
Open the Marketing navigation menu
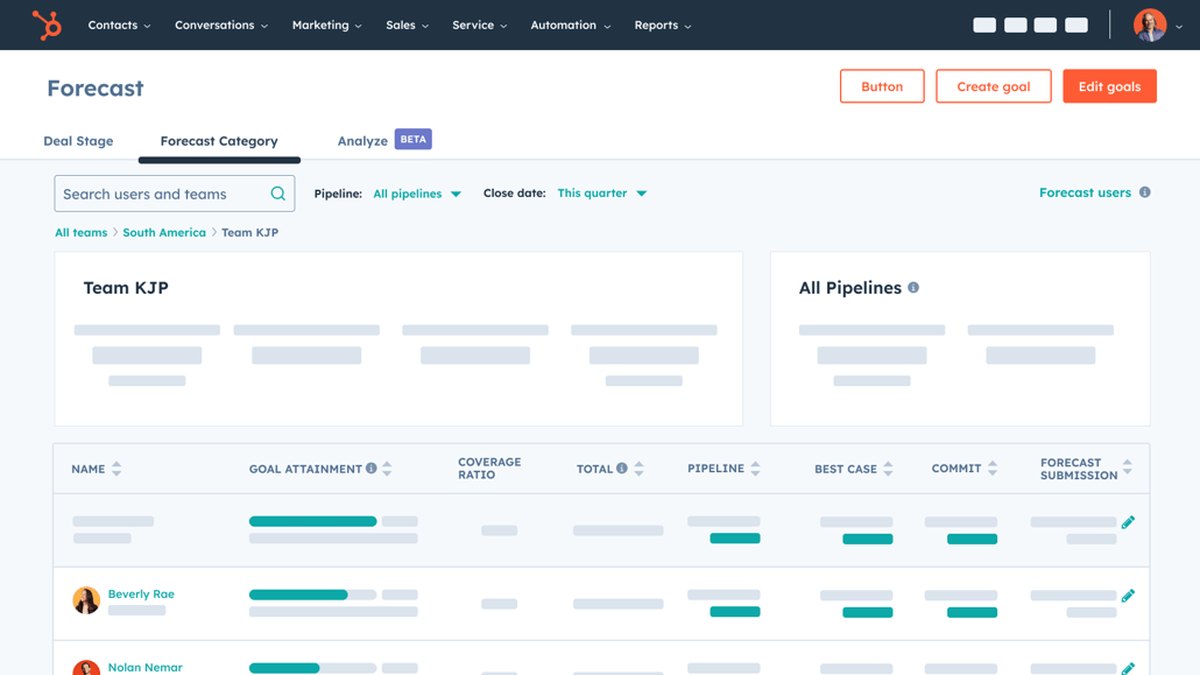point(327,25)
